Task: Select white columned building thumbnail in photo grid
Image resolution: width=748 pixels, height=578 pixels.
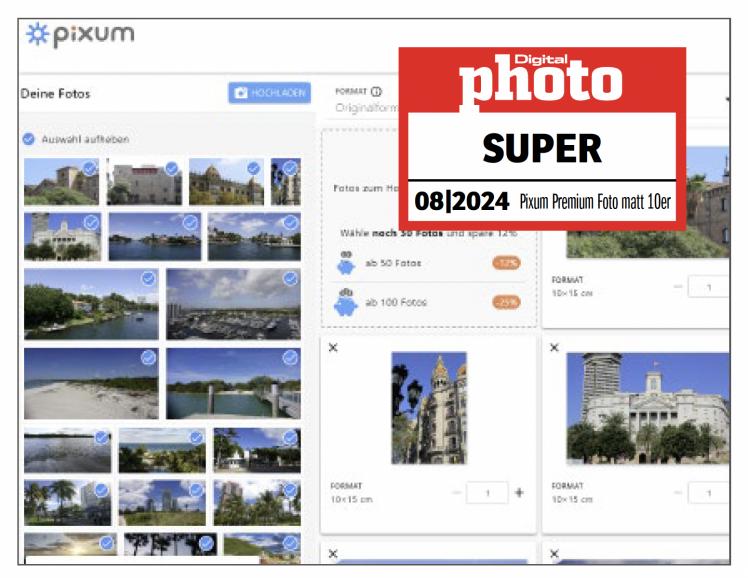Action: pos(62,237)
